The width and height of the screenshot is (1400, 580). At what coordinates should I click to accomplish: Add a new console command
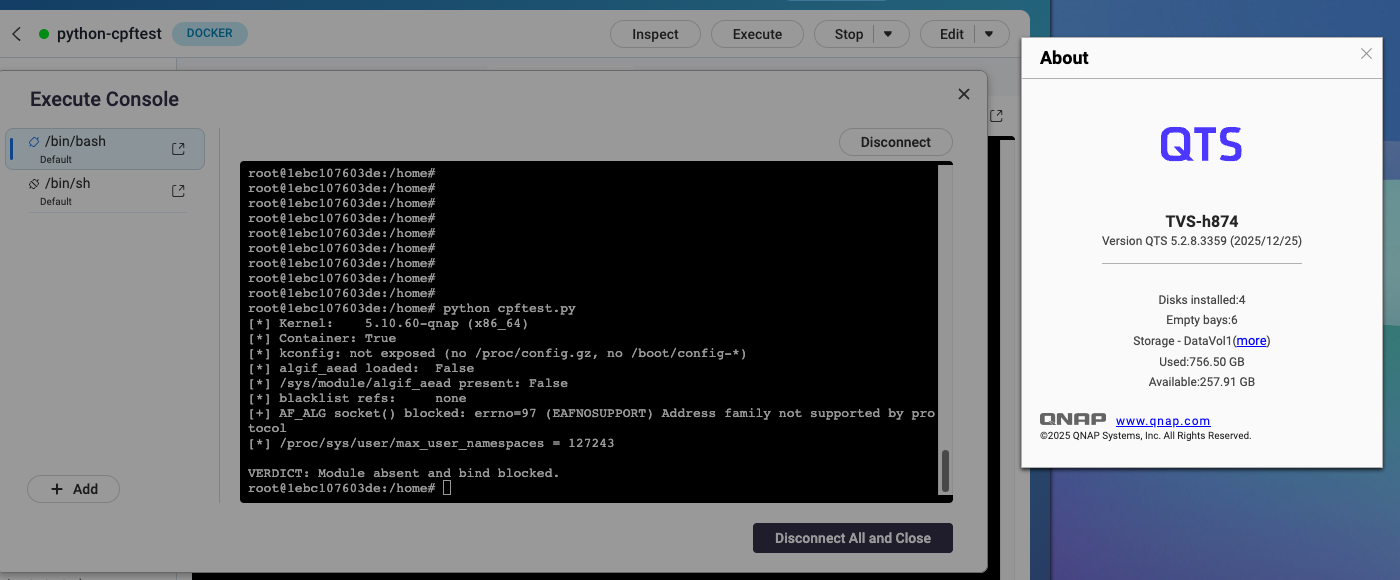(x=73, y=489)
